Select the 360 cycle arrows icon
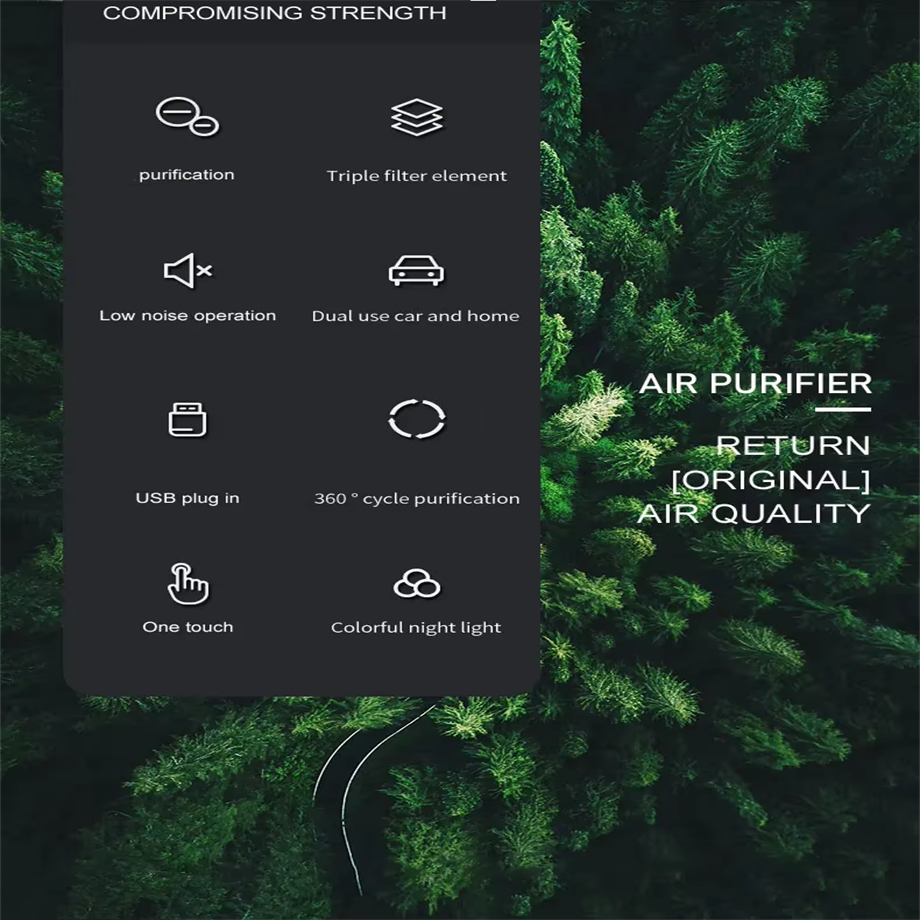 coord(417,419)
